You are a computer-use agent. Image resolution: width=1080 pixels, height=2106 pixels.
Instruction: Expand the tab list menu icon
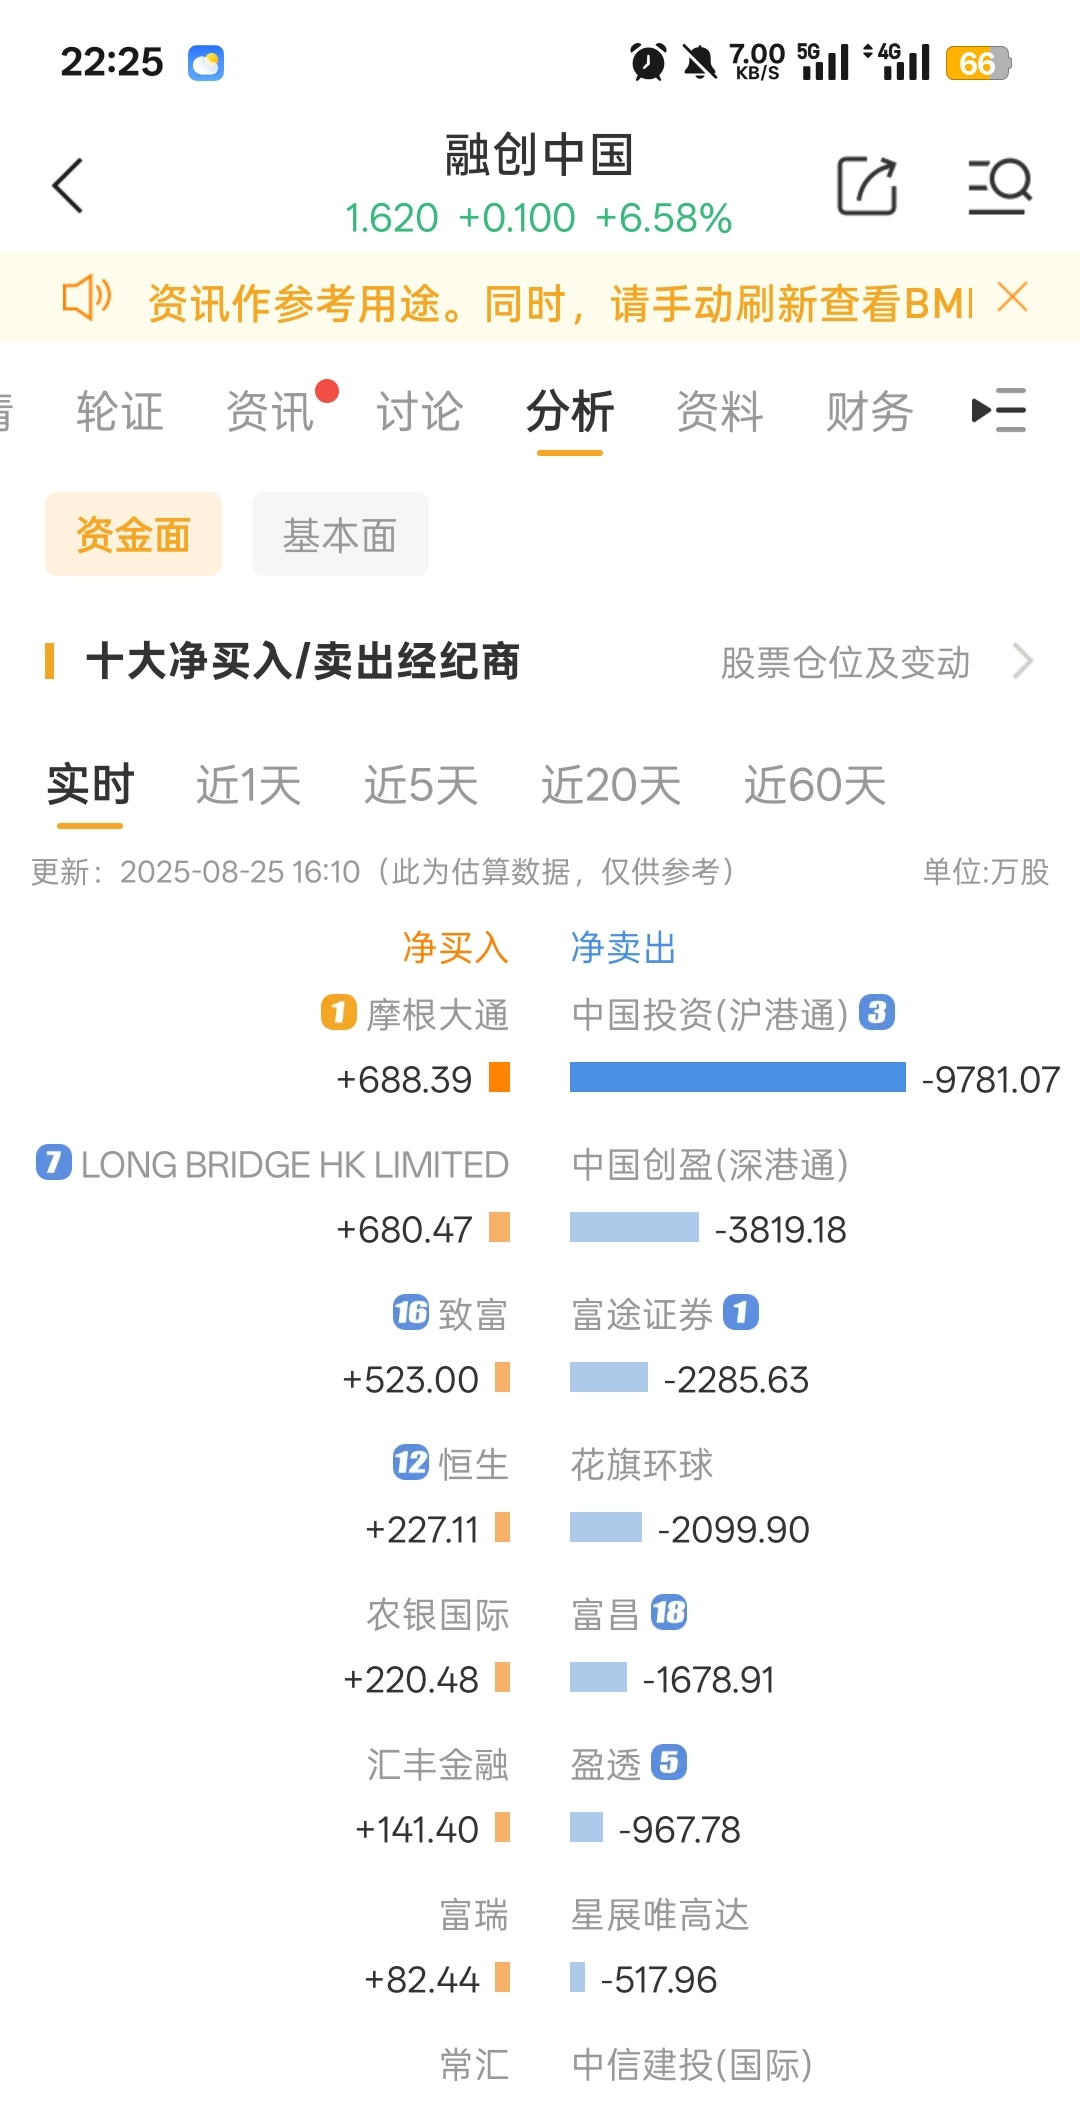pyautogui.click(x=999, y=410)
